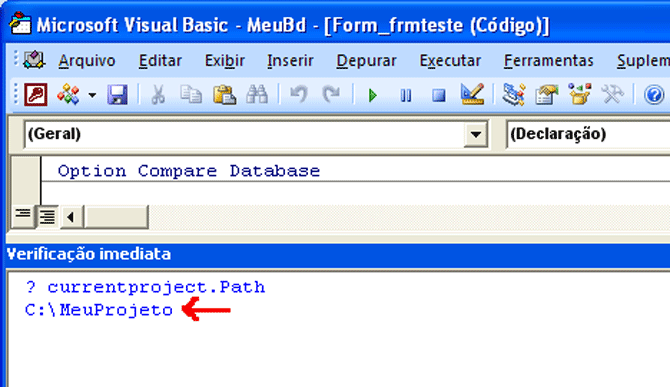Open the Project Explorer icon
The image size is (670, 387).
tap(513, 94)
